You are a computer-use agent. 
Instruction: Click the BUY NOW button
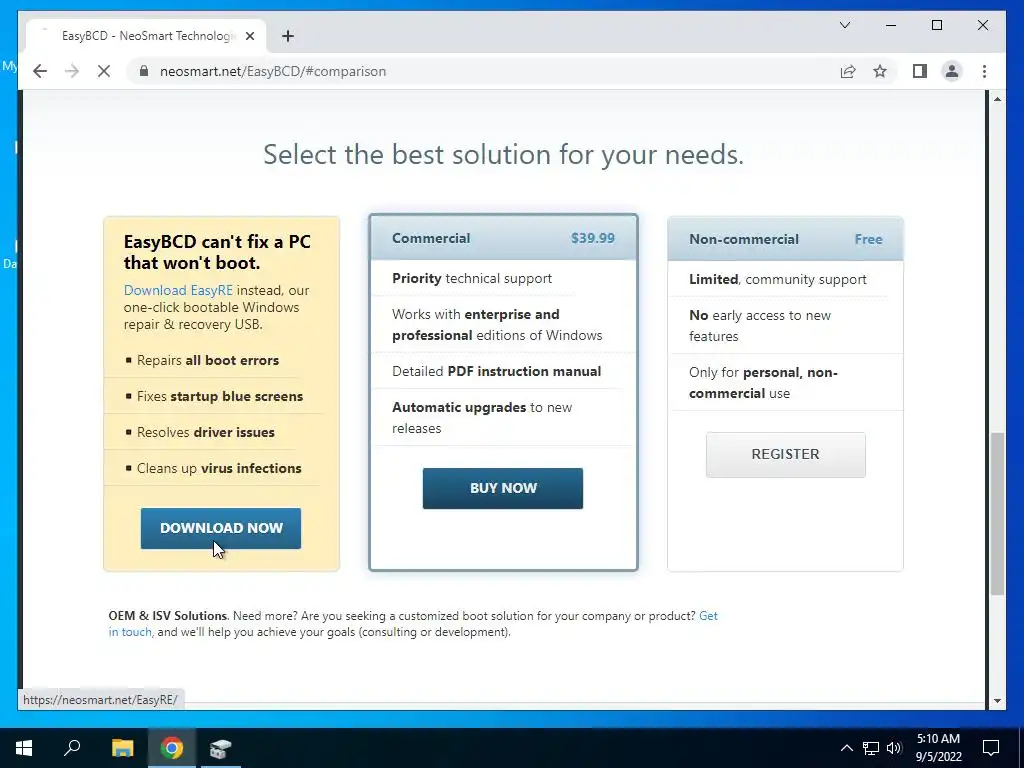pos(503,488)
